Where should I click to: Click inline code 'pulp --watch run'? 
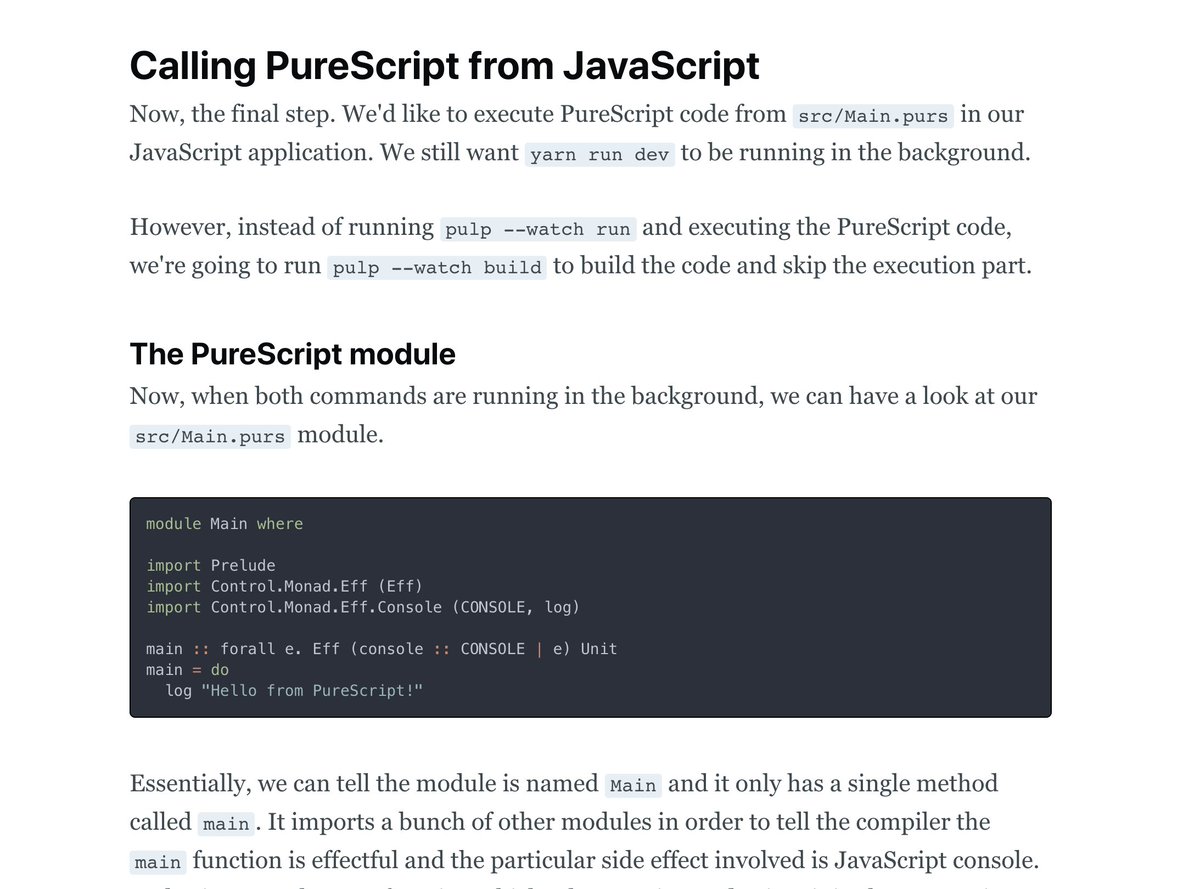click(538, 229)
